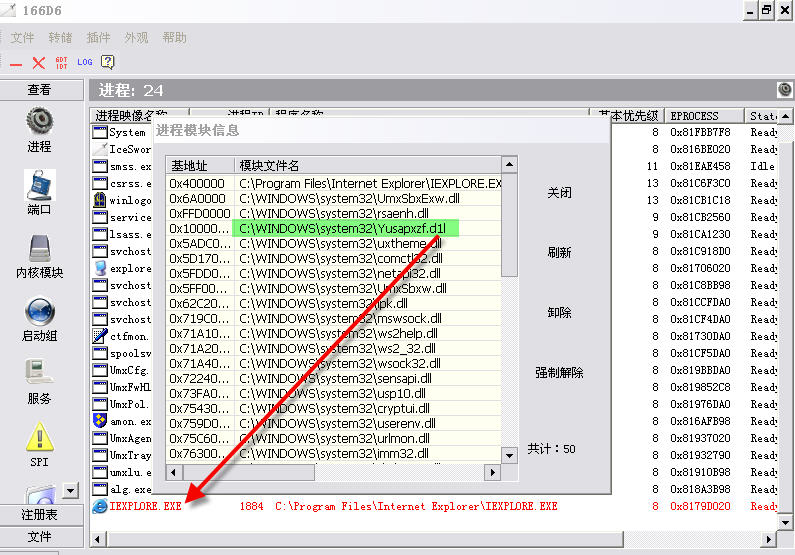This screenshot has width=795, height=555.
Task: Click the winlogon process icon
Action: [x=100, y=200]
